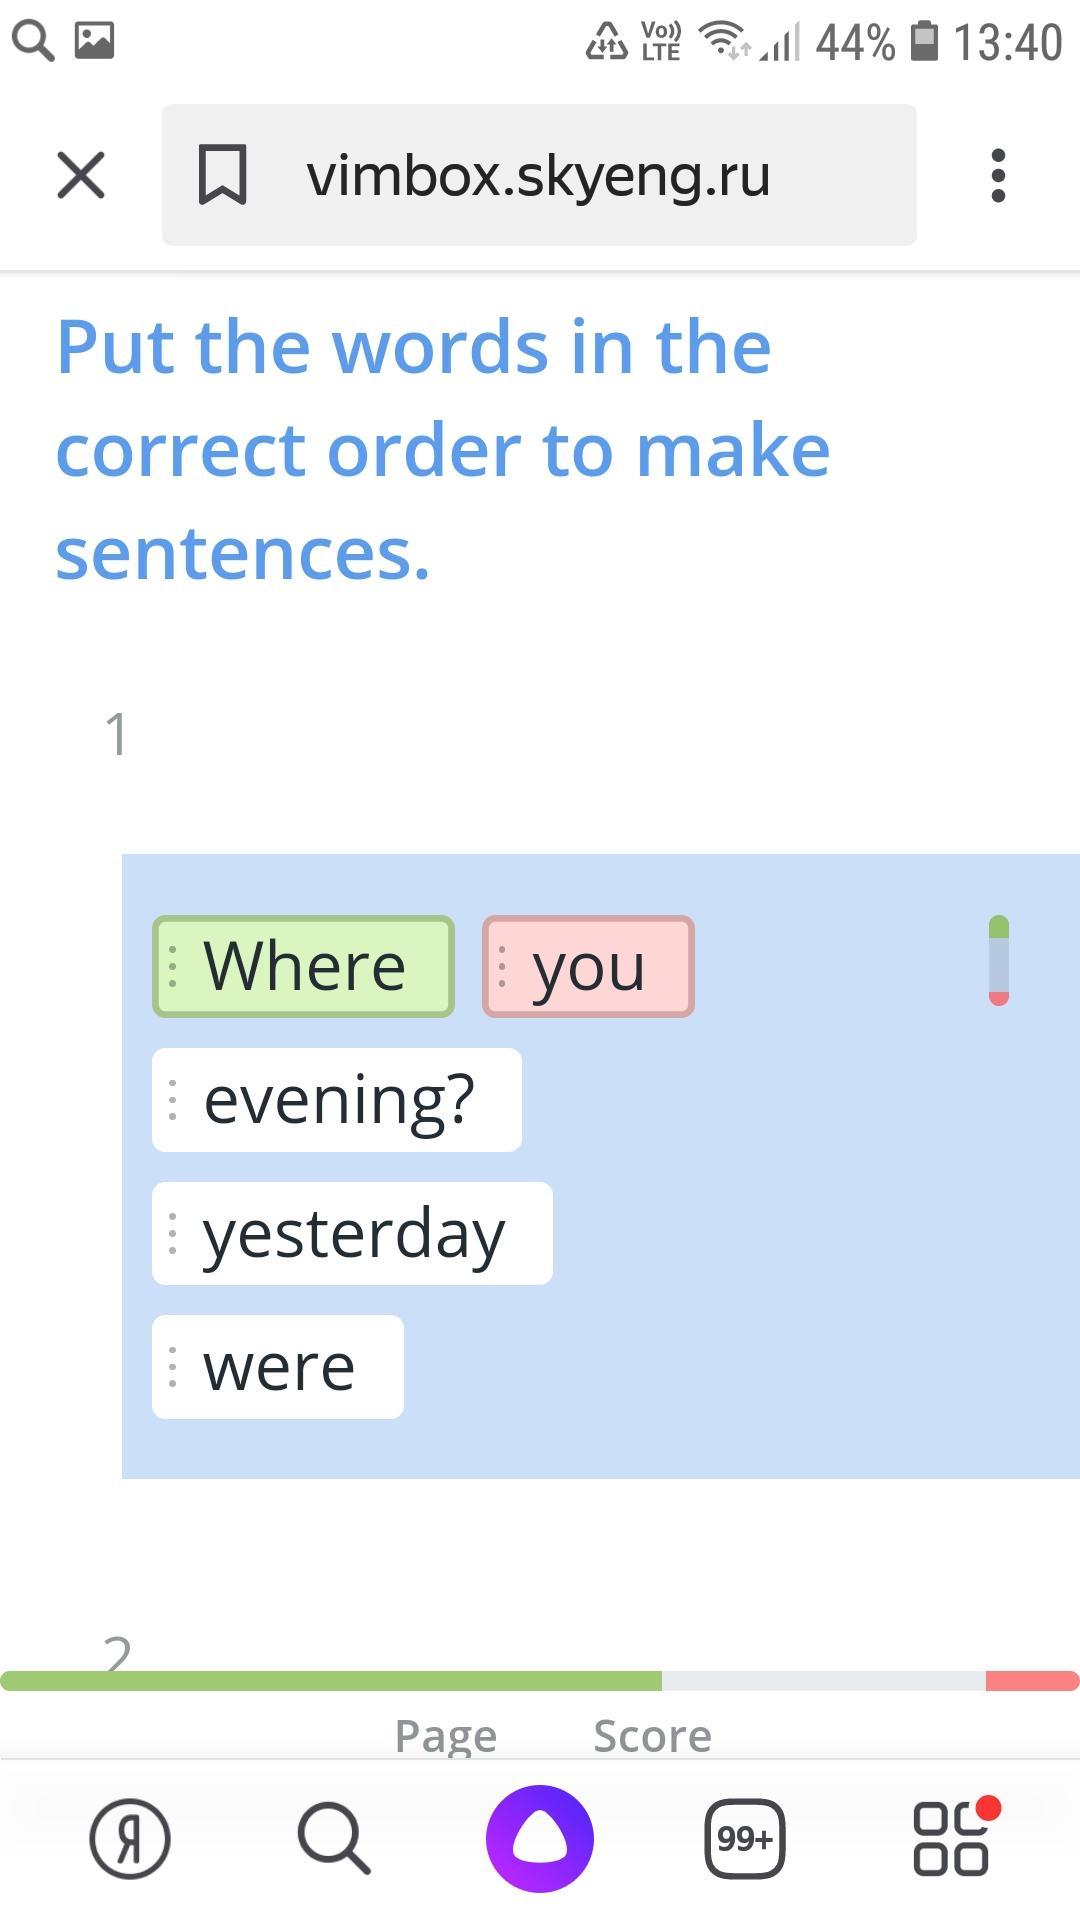Tap the status bar search icon
The height and width of the screenshot is (1920, 1080).
click(32, 41)
